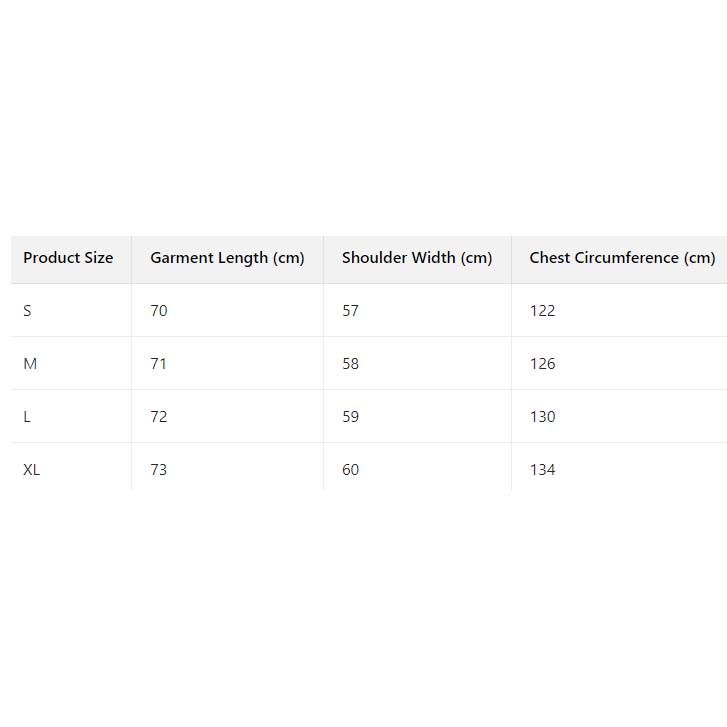Click shoulder width value 59

pos(350,417)
